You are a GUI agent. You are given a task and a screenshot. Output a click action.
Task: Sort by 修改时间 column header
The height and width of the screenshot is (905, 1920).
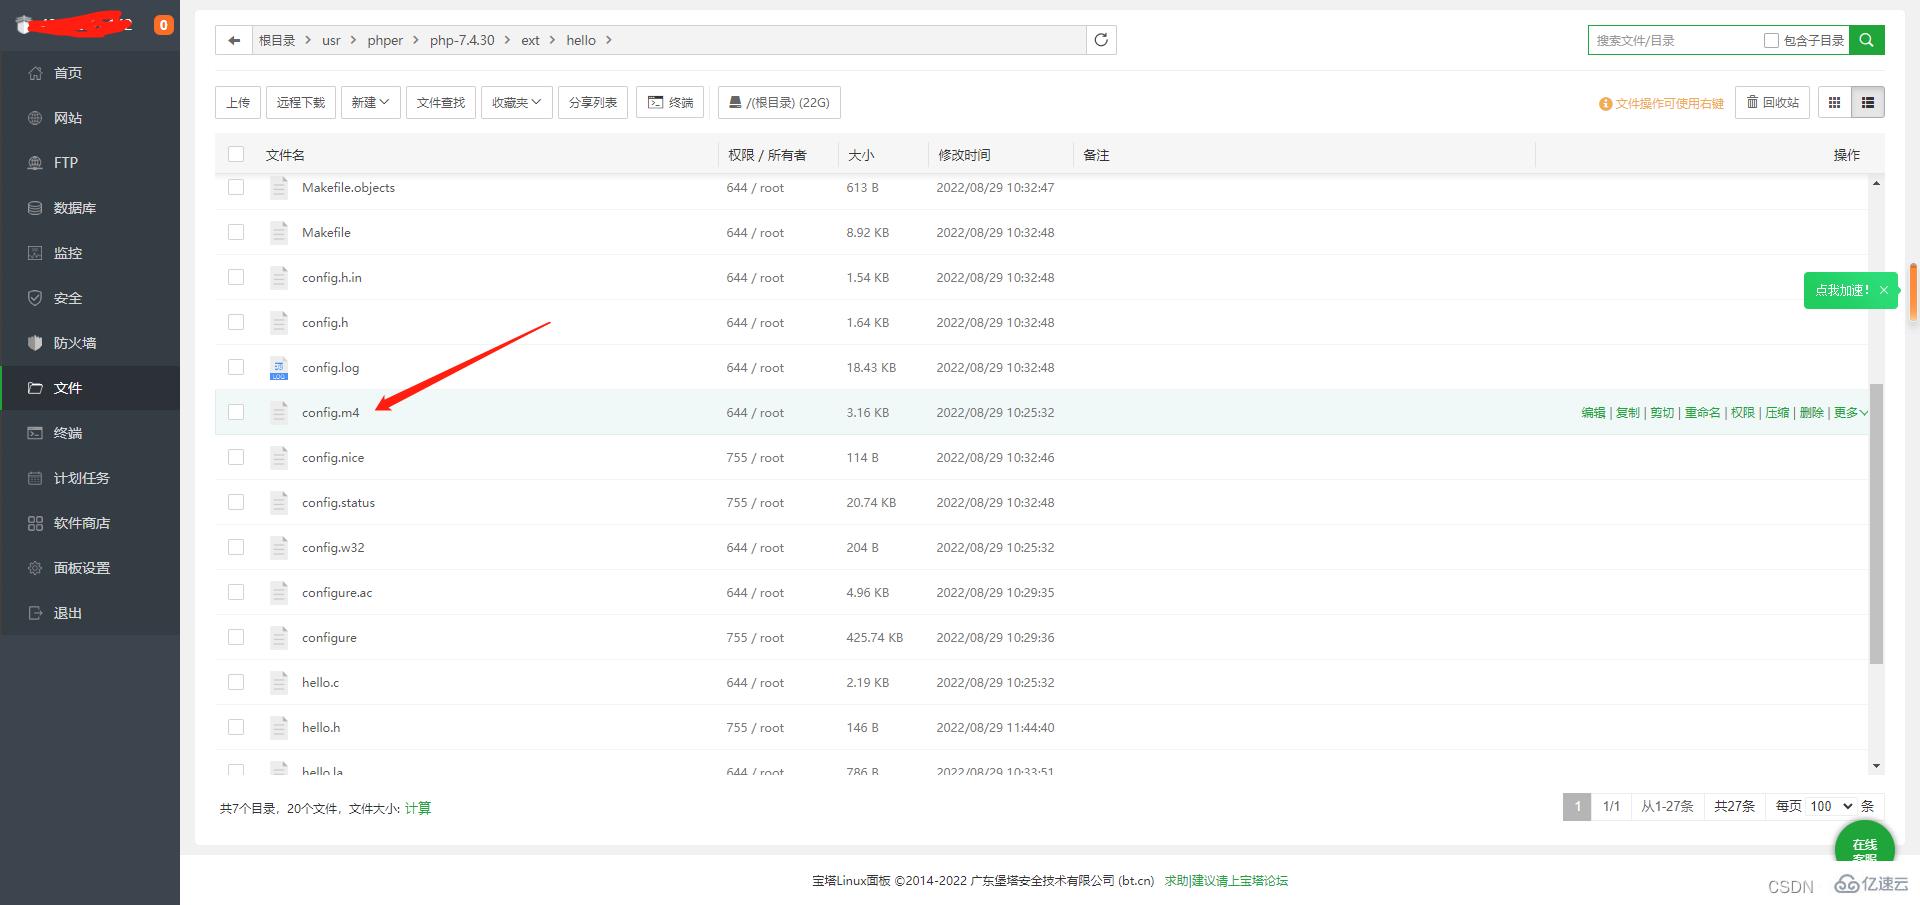(964, 155)
